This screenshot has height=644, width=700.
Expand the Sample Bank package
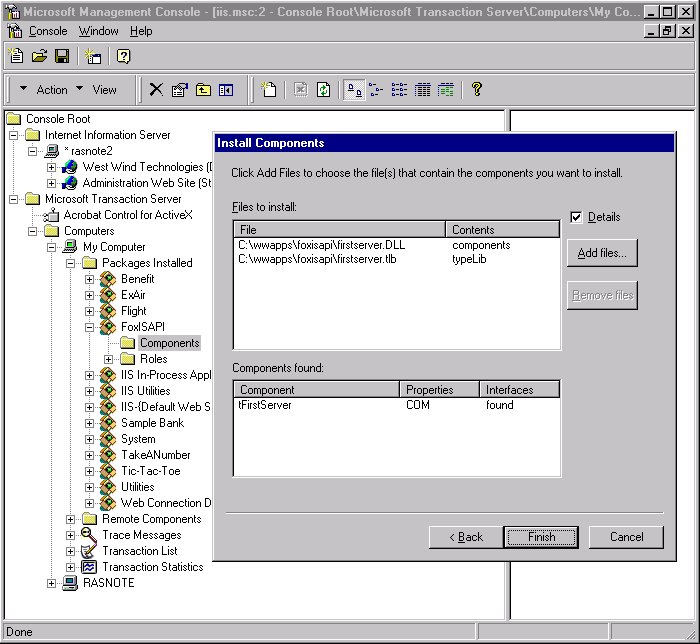click(x=90, y=424)
